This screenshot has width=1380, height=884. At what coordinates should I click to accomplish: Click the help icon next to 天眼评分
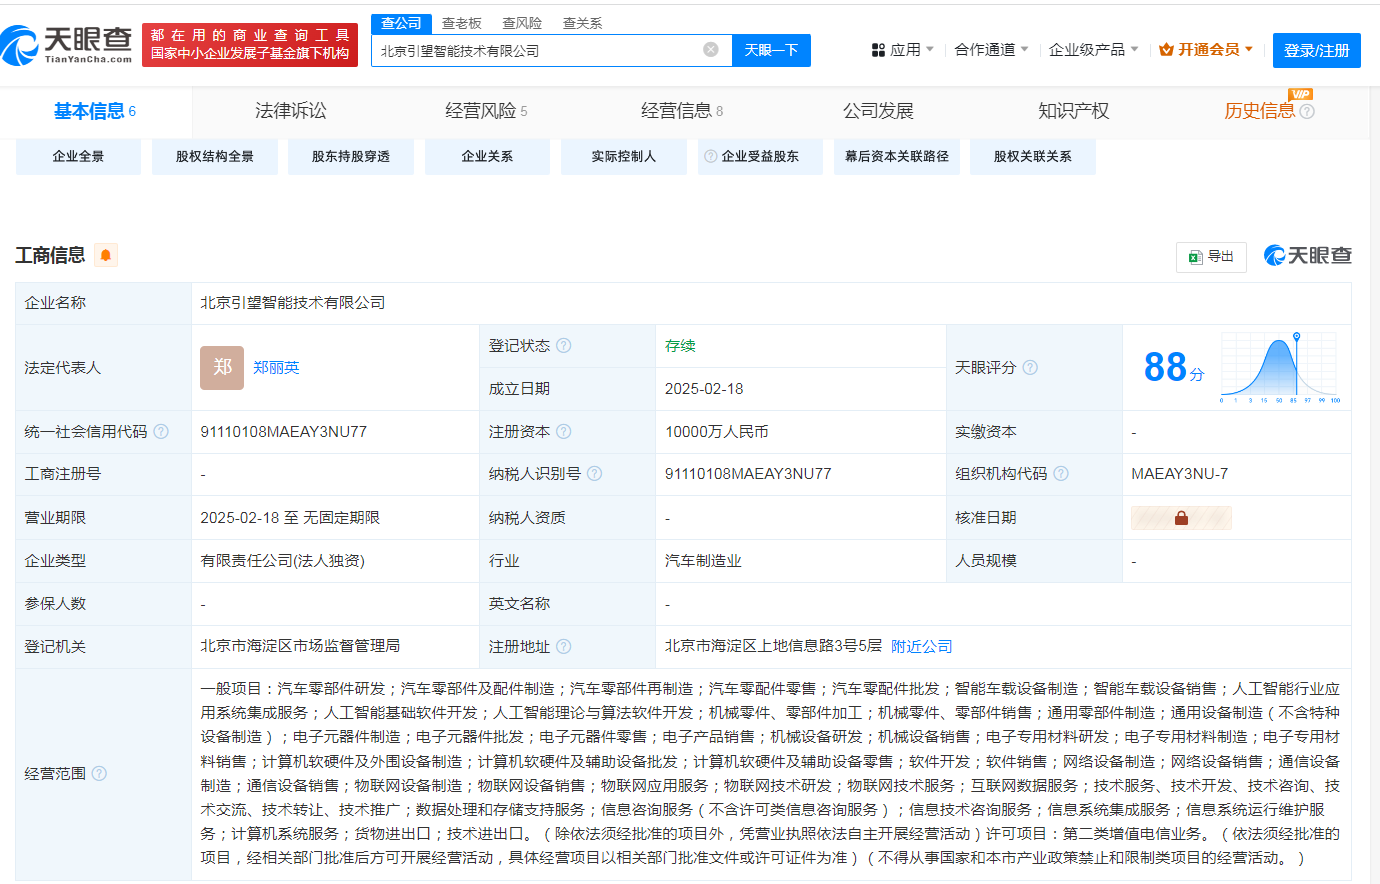1030,368
